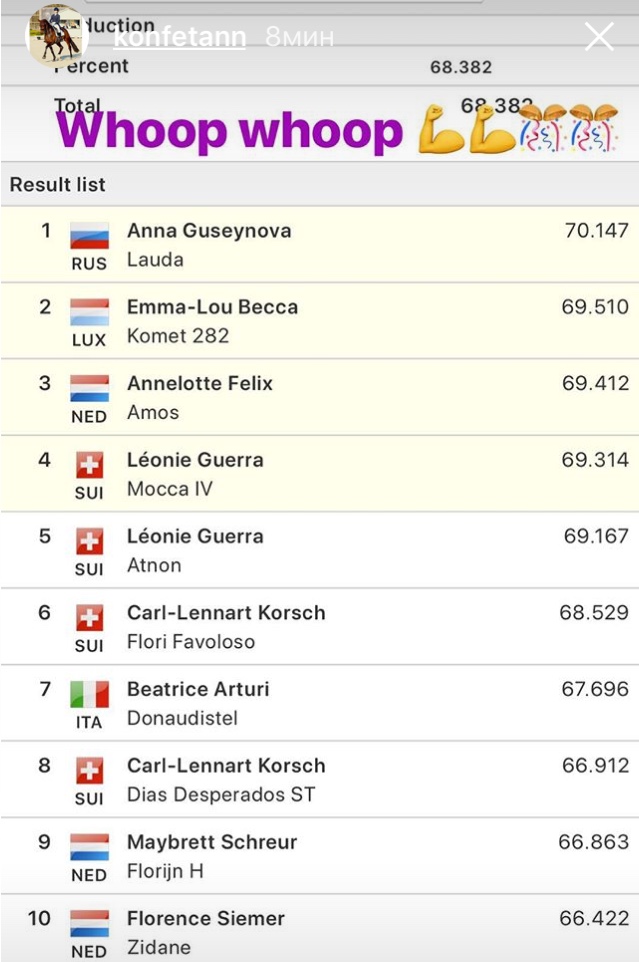Click the Netherlands flag beside Maybrett Schreur

point(89,847)
